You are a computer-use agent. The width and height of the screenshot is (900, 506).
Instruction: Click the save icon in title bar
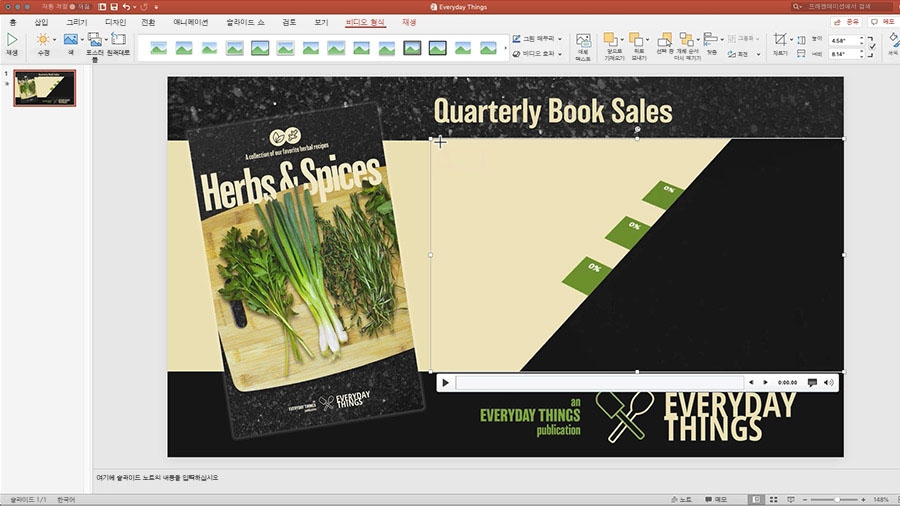pyautogui.click(x=114, y=7)
